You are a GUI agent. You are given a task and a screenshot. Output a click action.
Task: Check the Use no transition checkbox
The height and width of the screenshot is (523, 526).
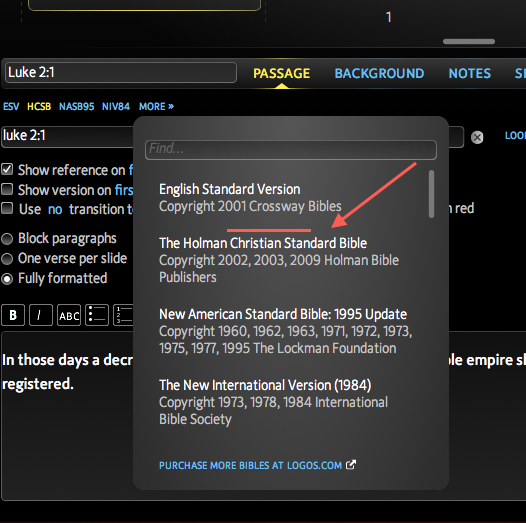tap(7, 208)
